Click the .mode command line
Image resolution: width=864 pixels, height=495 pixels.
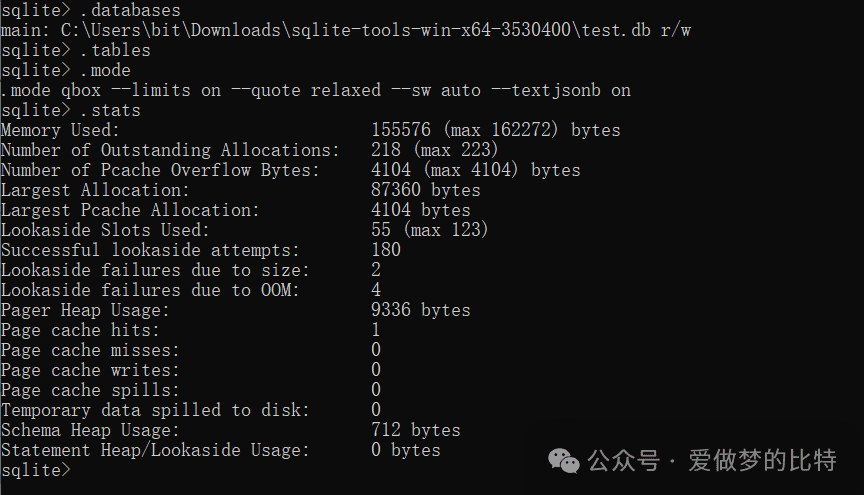point(66,71)
